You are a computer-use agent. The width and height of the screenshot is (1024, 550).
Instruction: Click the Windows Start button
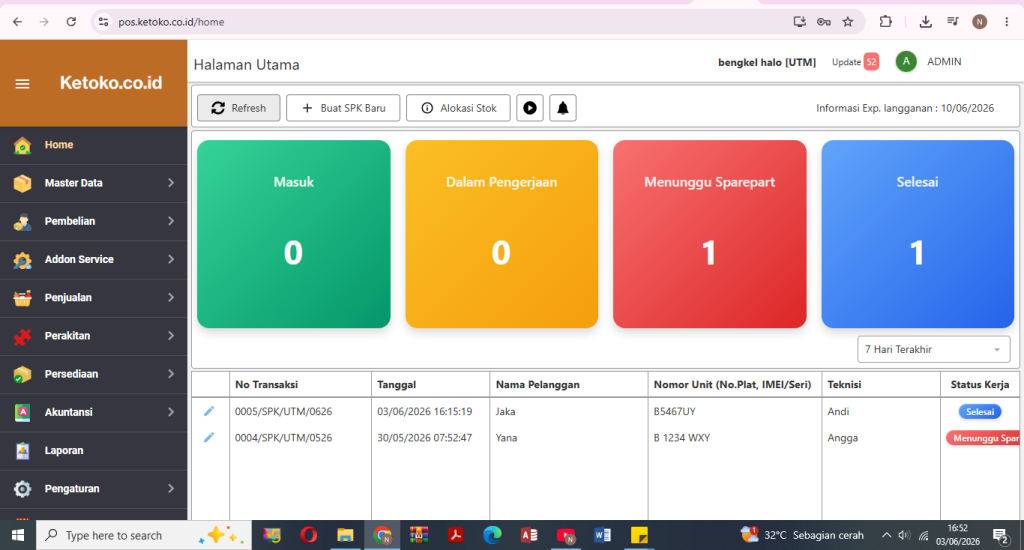18,535
